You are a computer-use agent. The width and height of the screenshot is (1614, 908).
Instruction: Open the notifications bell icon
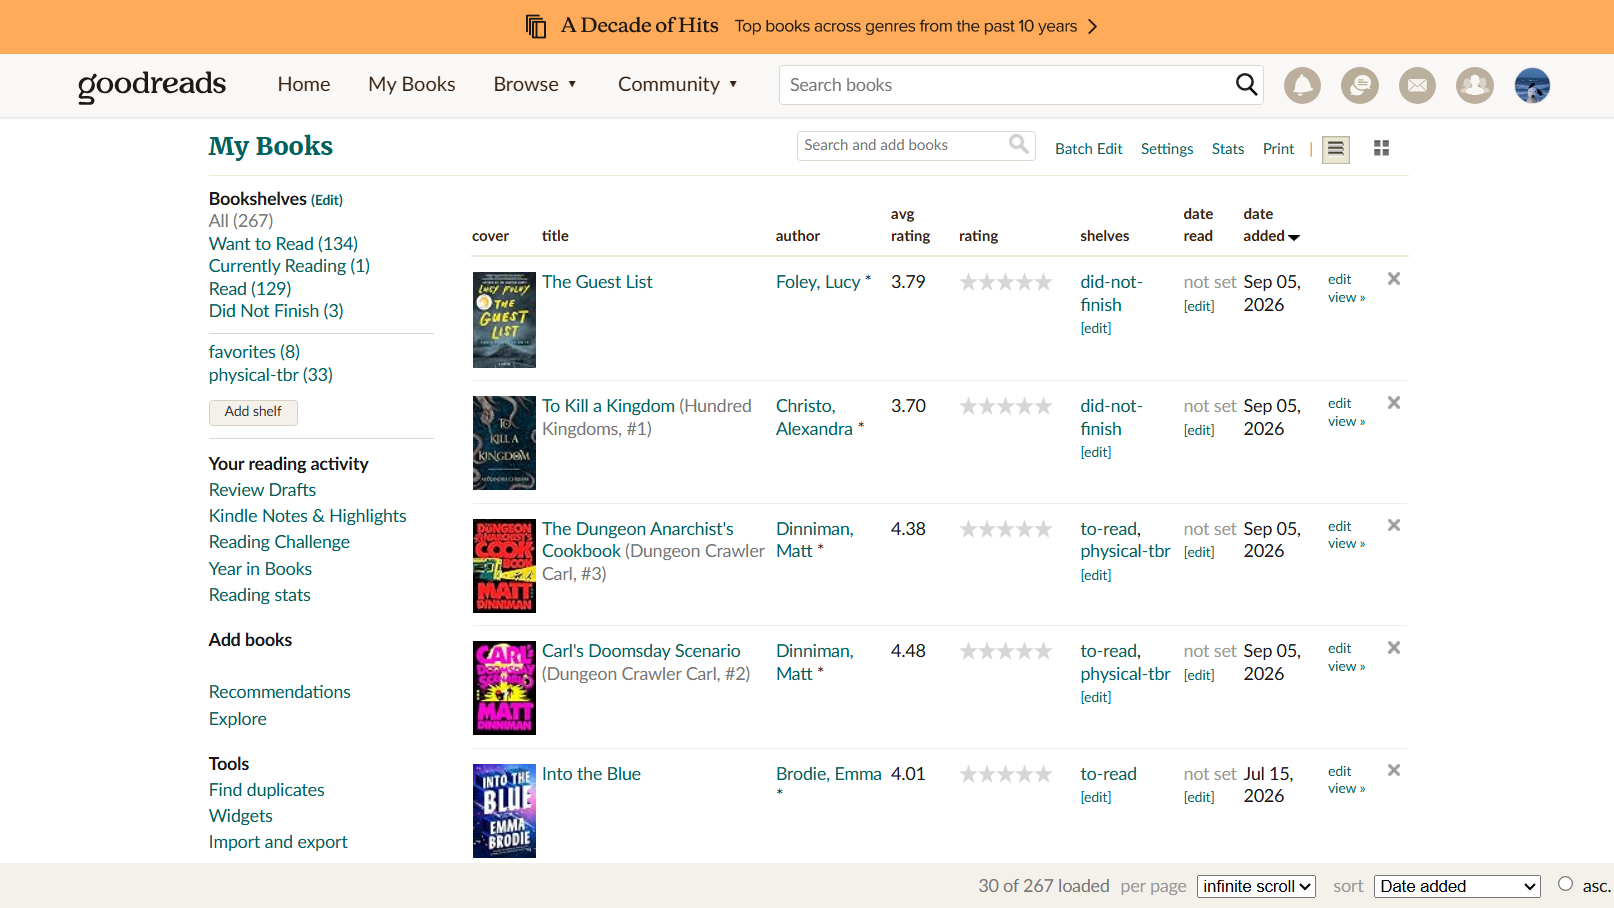coord(1302,86)
